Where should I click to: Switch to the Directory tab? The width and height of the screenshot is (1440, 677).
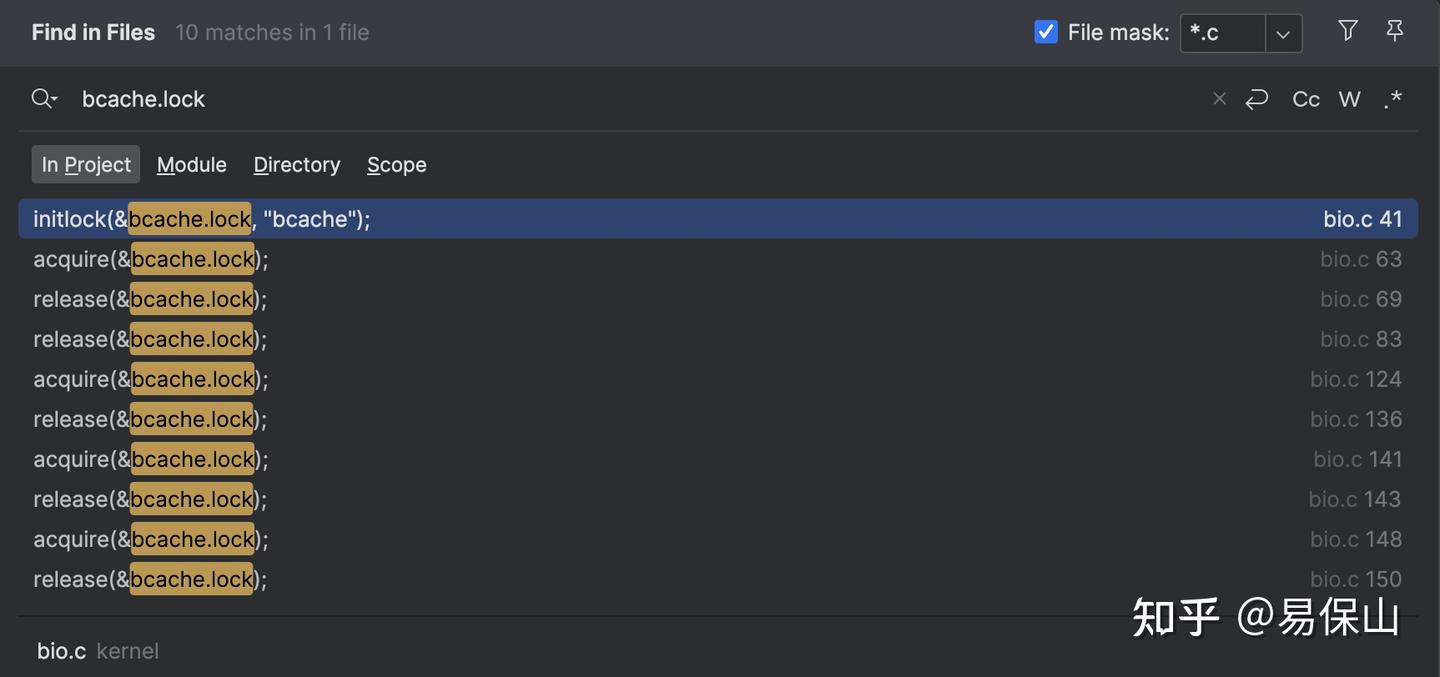297,164
